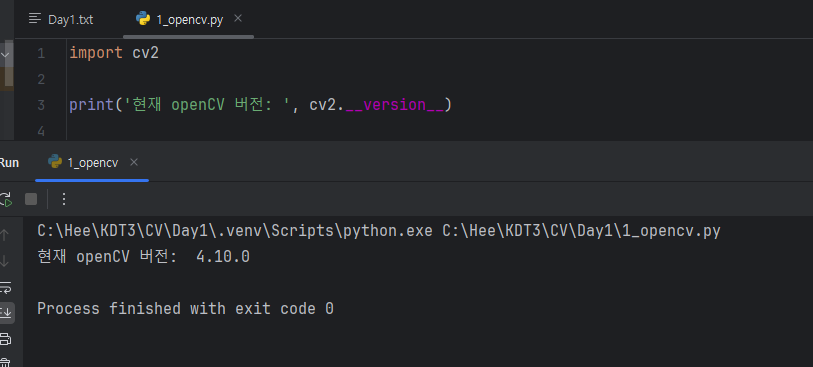
Task: Select the 1_opencv.py editor tab
Action: coord(189,20)
